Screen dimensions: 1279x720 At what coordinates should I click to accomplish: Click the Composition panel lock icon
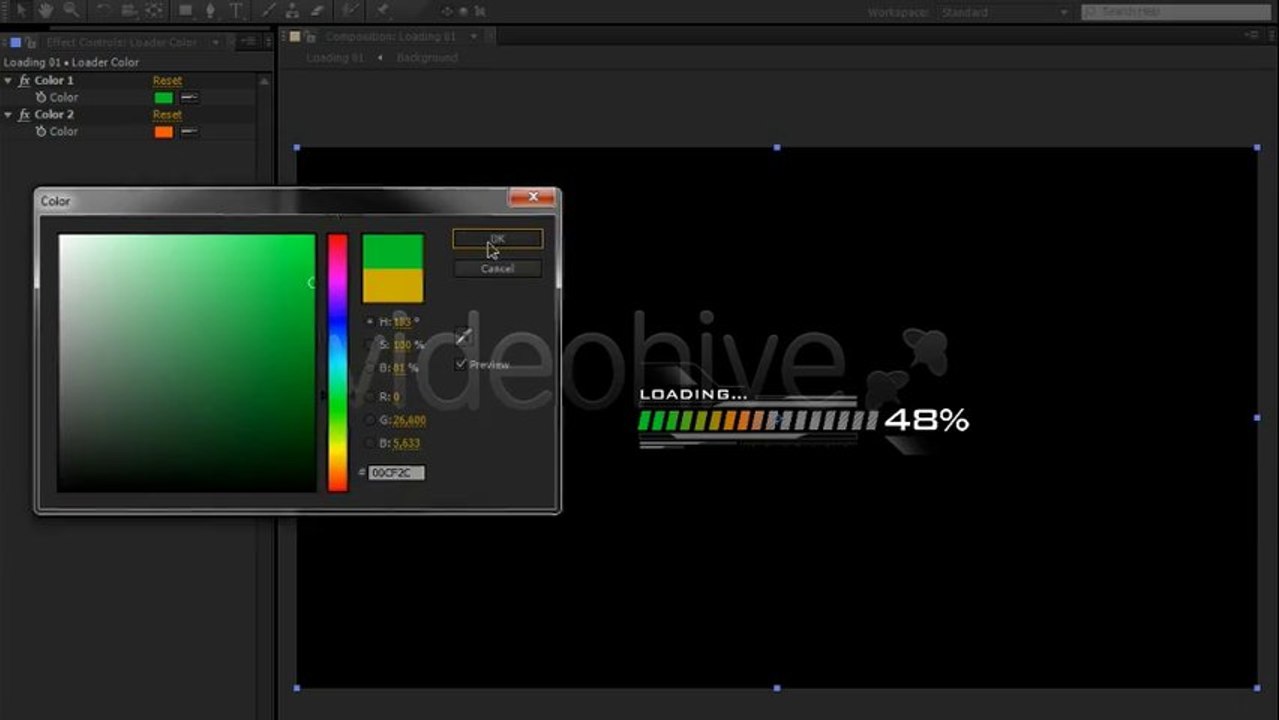(x=309, y=37)
